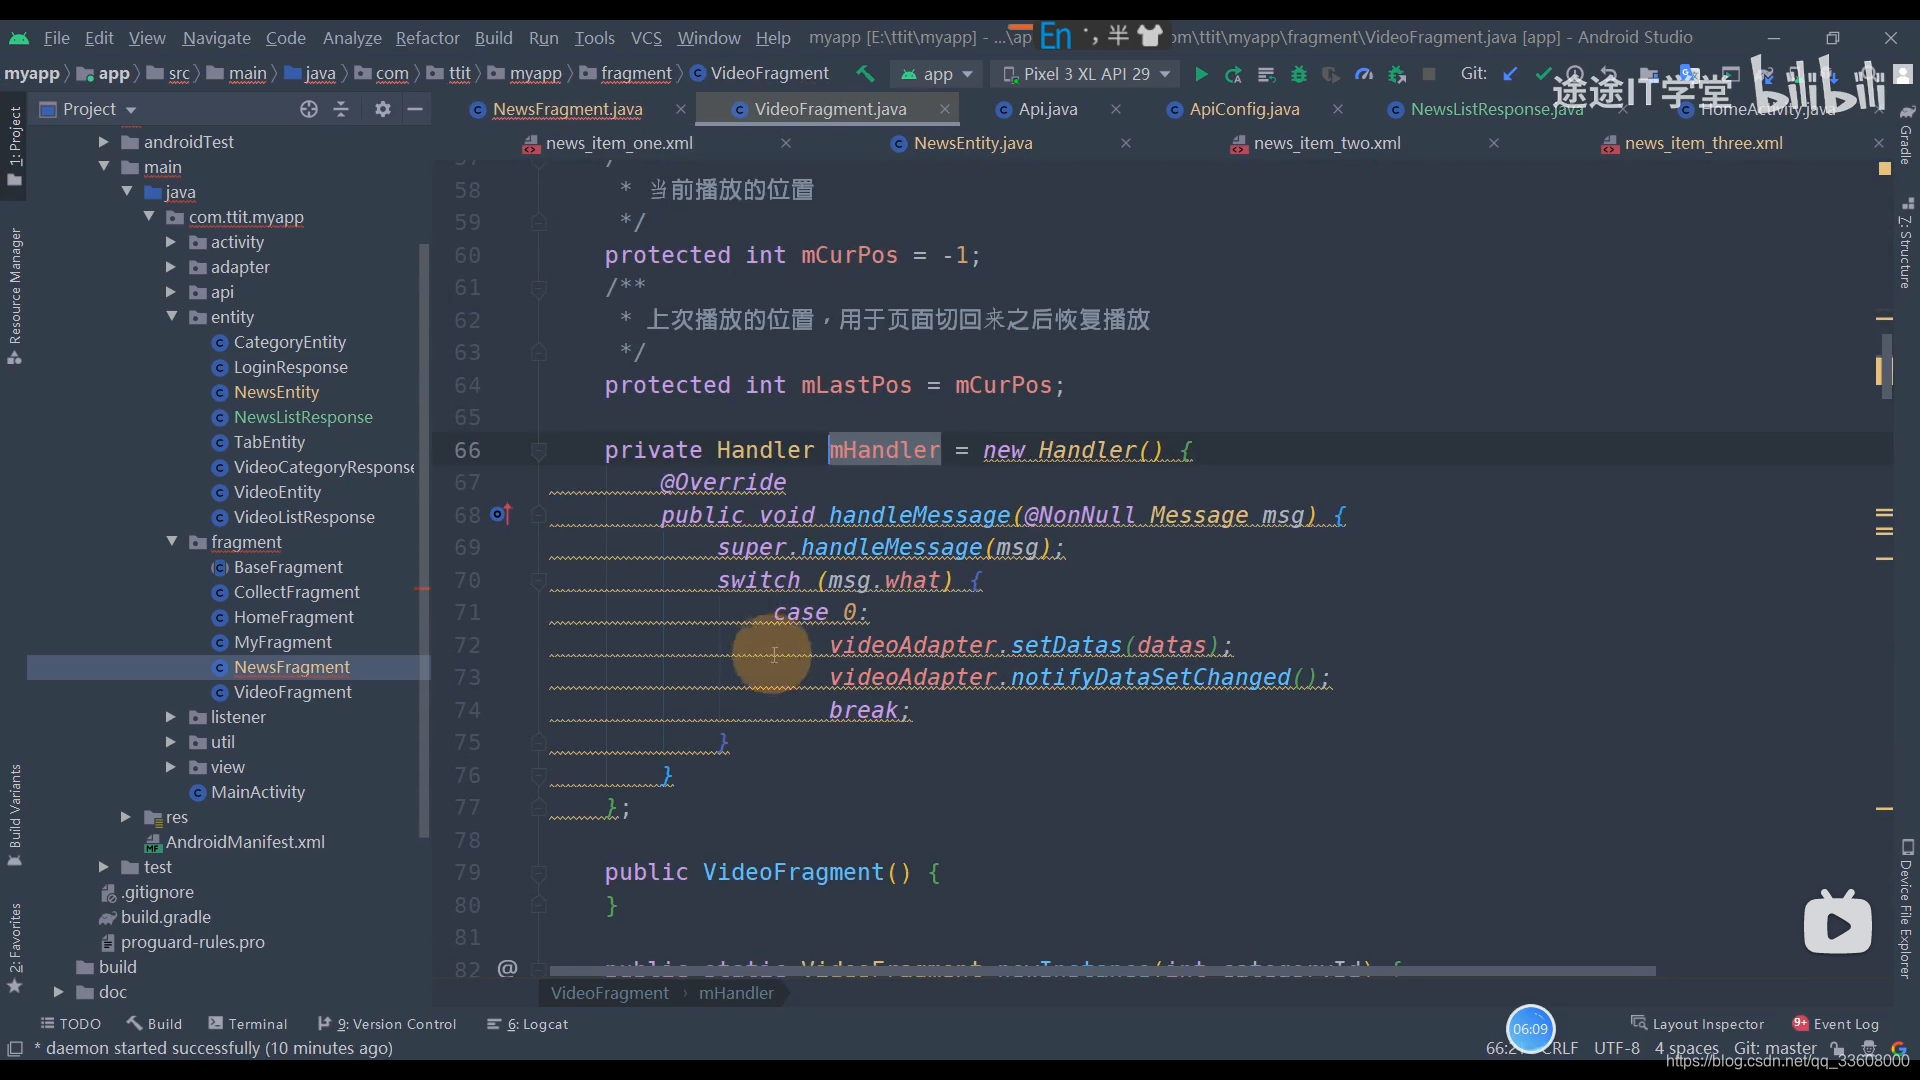Open the Project view type dropdown
Screen dimensions: 1920x1080
(x=88, y=109)
